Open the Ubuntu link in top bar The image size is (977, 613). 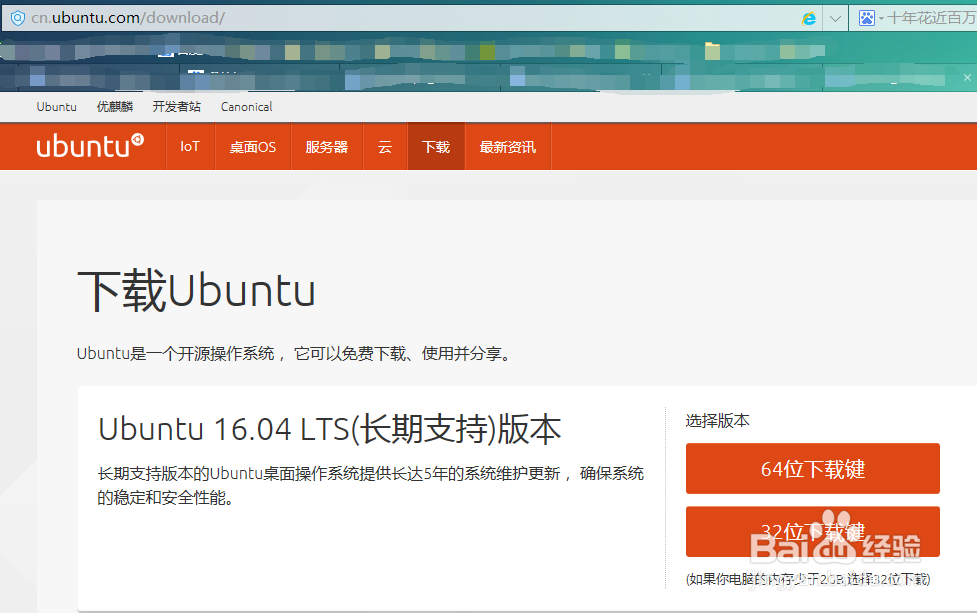[57, 107]
